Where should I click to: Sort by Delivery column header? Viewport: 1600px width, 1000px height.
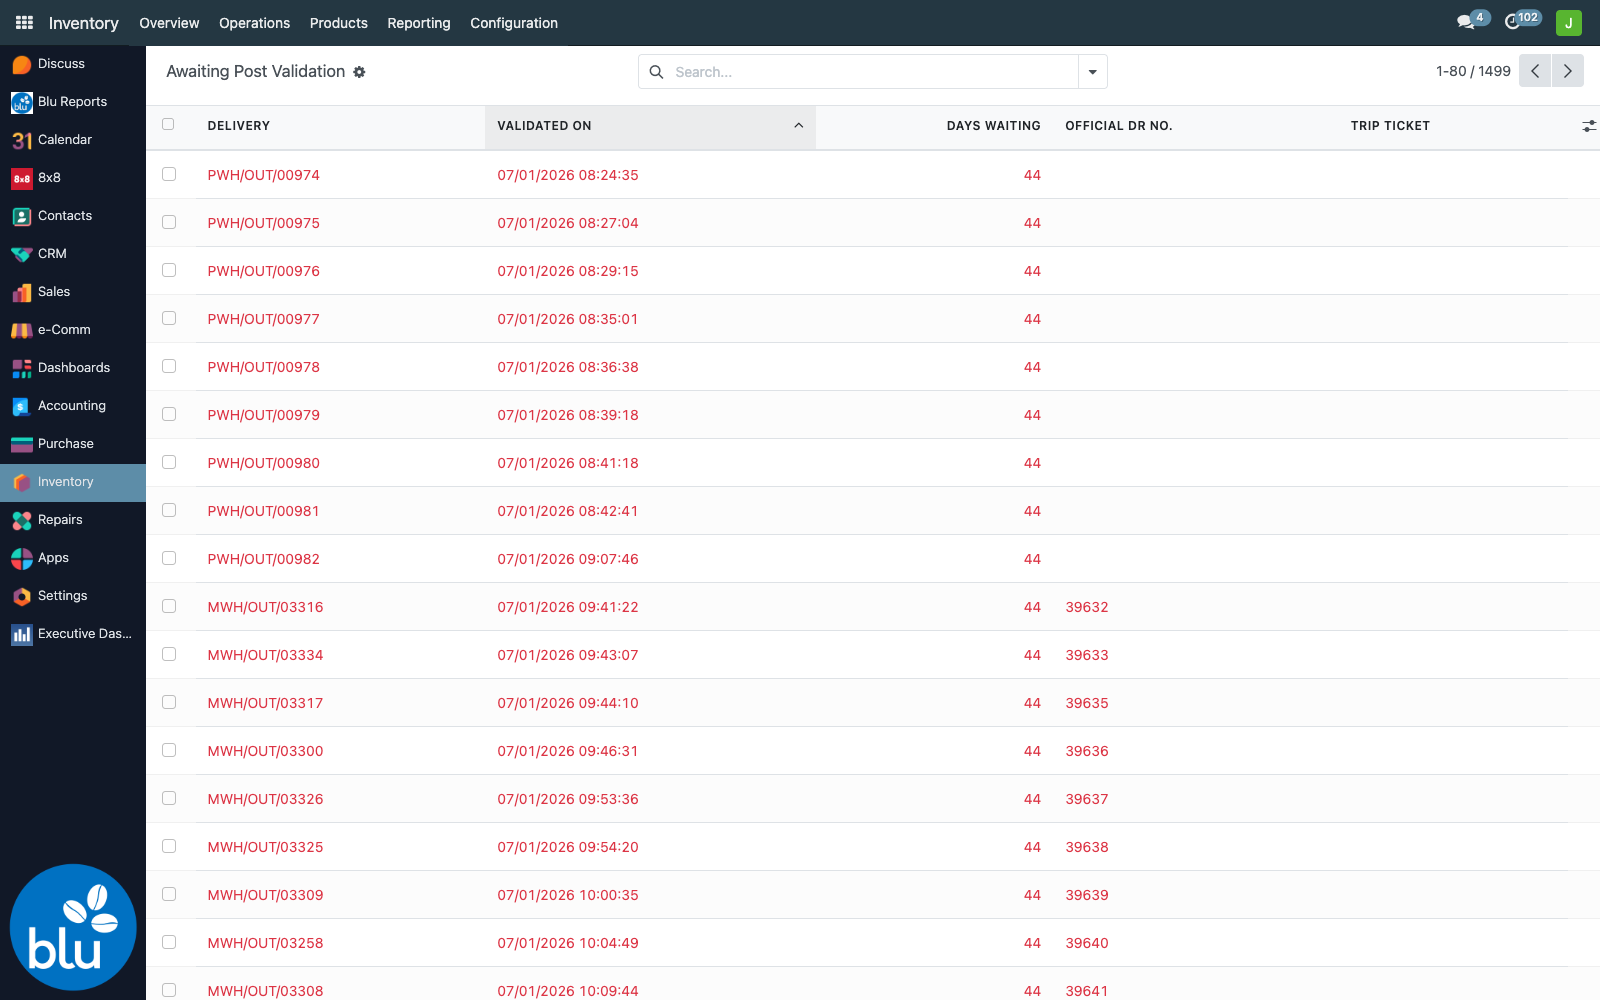[x=340, y=126]
